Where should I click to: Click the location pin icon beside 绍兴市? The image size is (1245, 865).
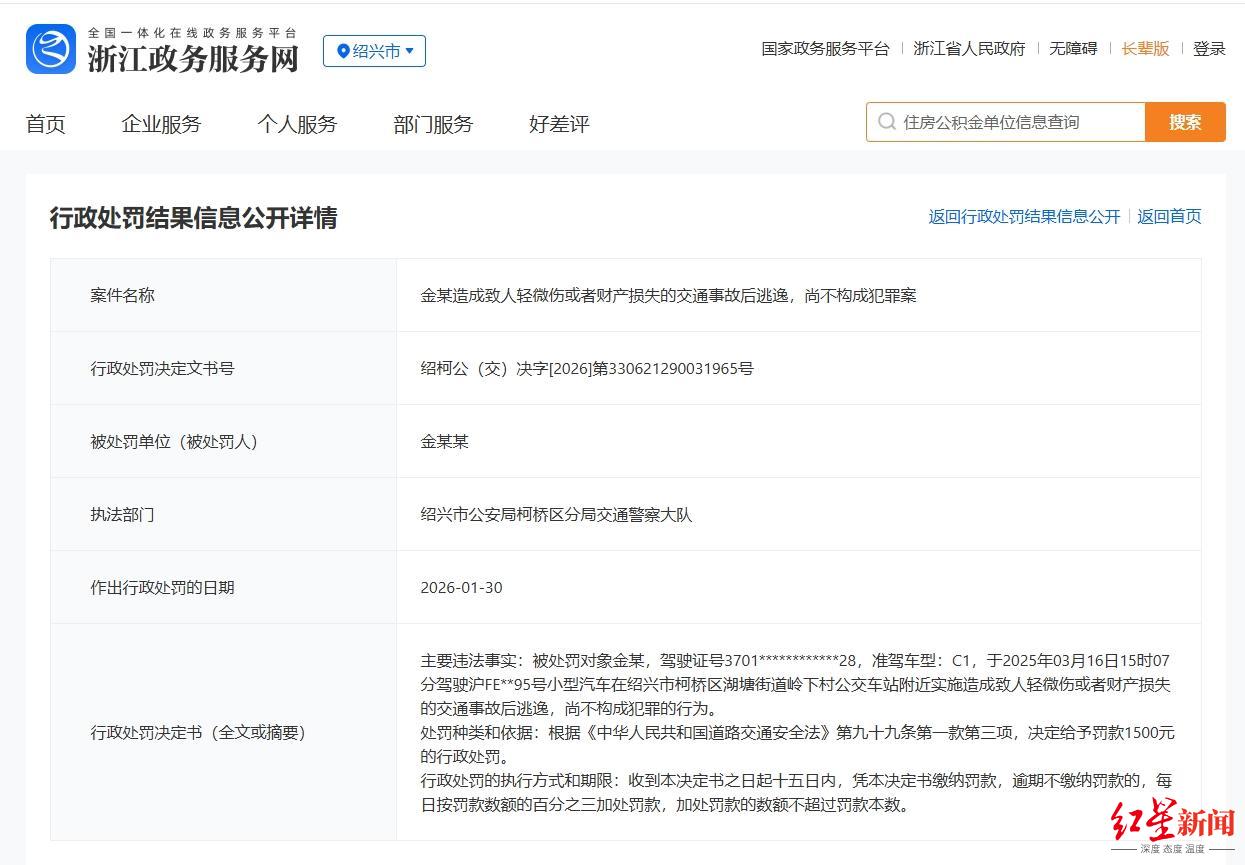343,51
